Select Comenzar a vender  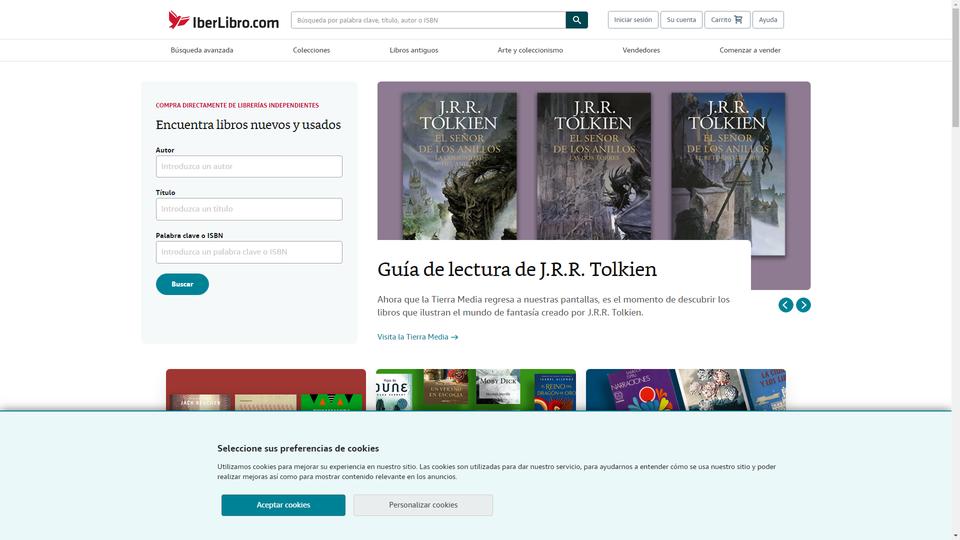(x=750, y=50)
